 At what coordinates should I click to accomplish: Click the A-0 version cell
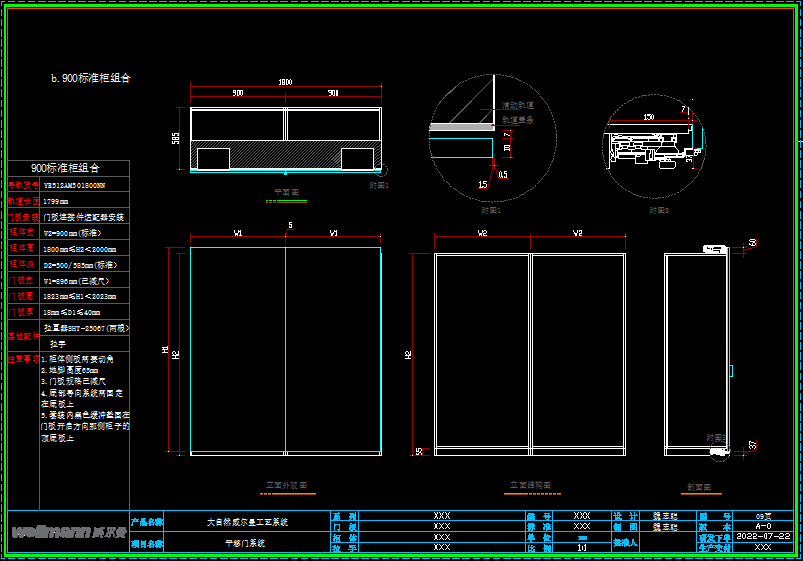(762, 525)
